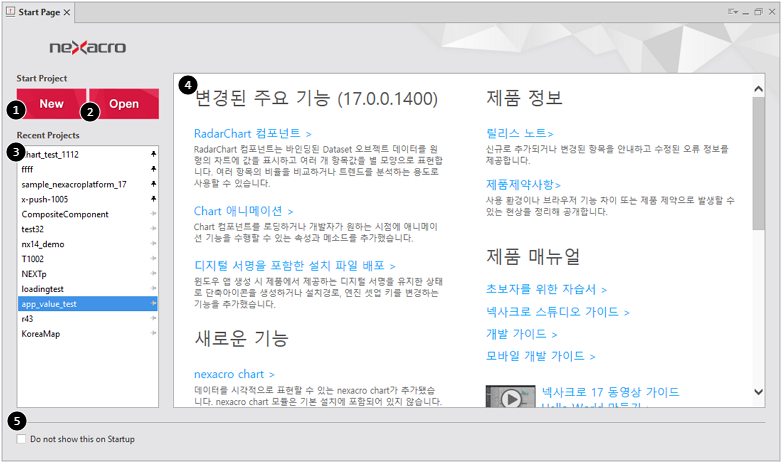Click the Open project button
Image resolution: width=782 pixels, height=463 pixels.
coord(124,104)
